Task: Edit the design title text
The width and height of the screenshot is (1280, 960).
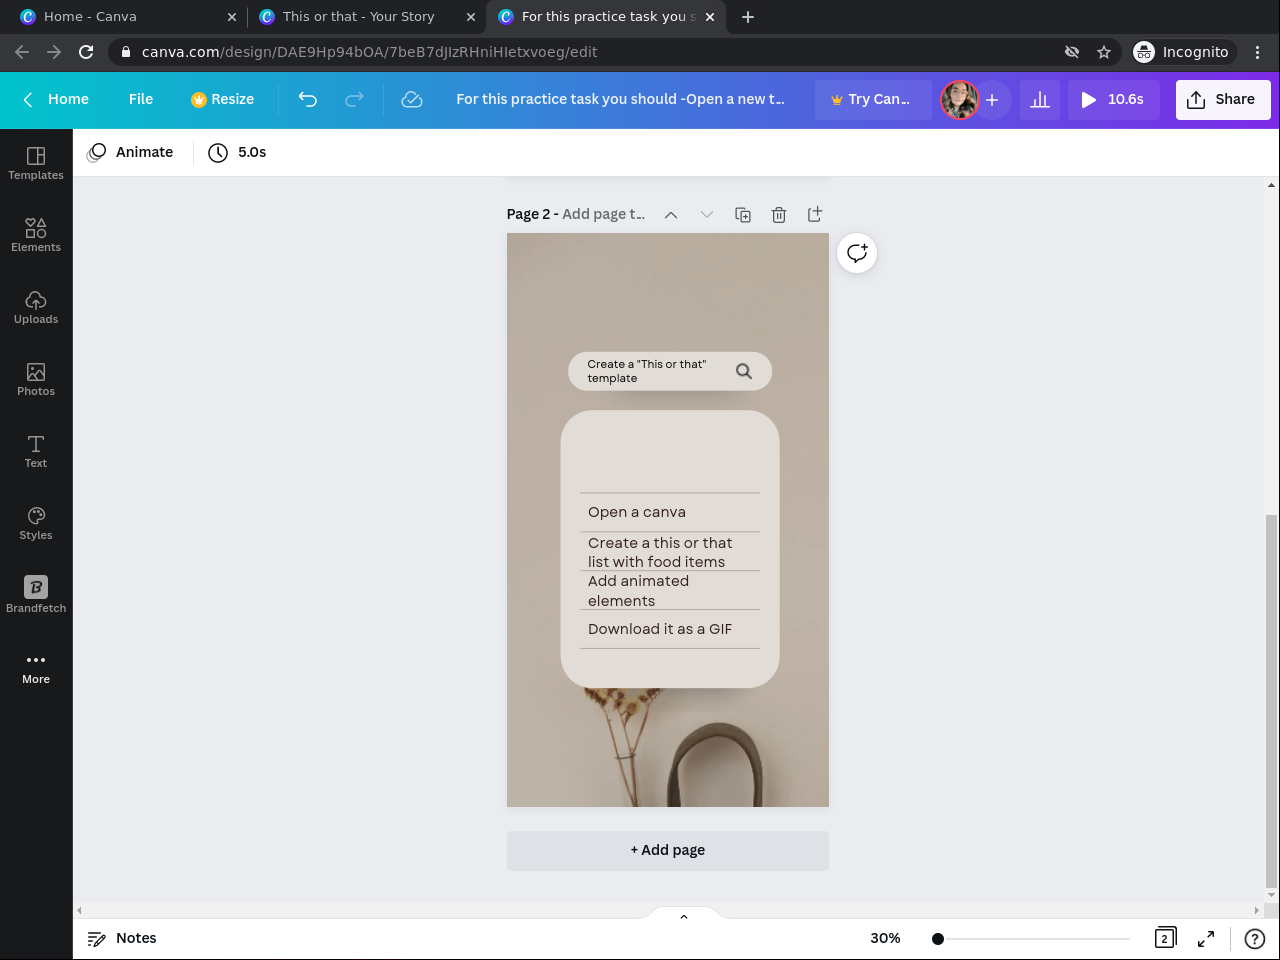Action: [x=620, y=99]
